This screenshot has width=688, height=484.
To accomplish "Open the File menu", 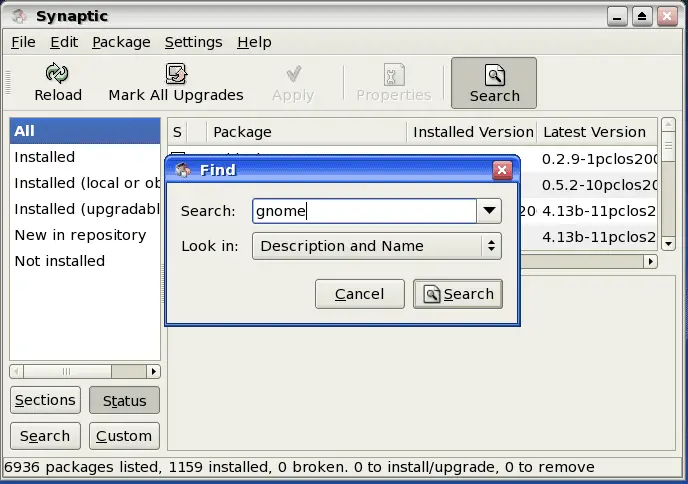I will pyautogui.click(x=23, y=42).
